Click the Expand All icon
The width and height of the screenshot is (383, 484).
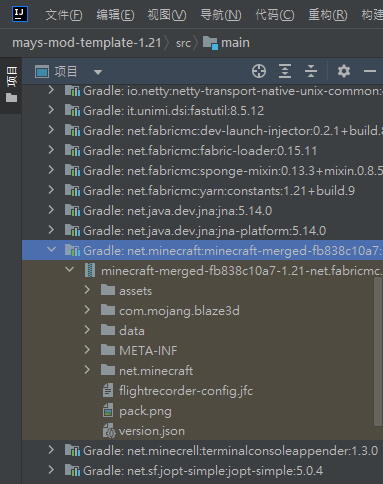(x=285, y=71)
